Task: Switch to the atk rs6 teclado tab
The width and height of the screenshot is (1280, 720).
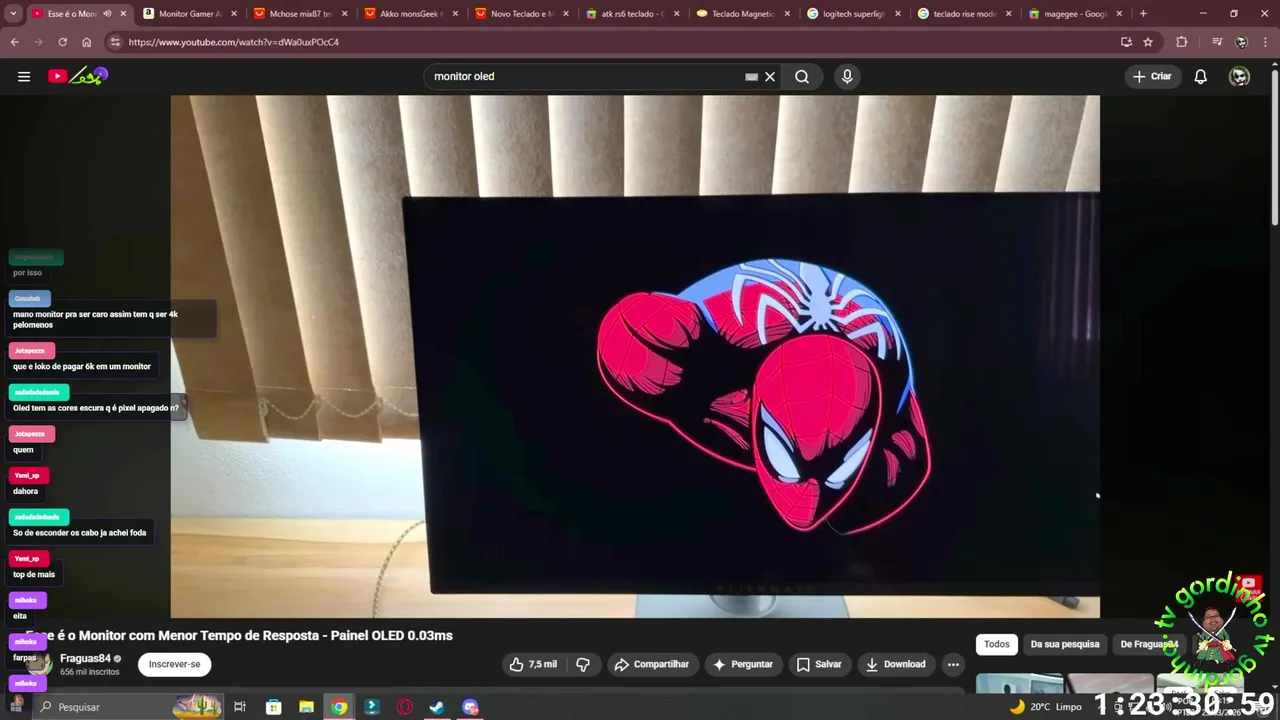Action: pos(632,14)
